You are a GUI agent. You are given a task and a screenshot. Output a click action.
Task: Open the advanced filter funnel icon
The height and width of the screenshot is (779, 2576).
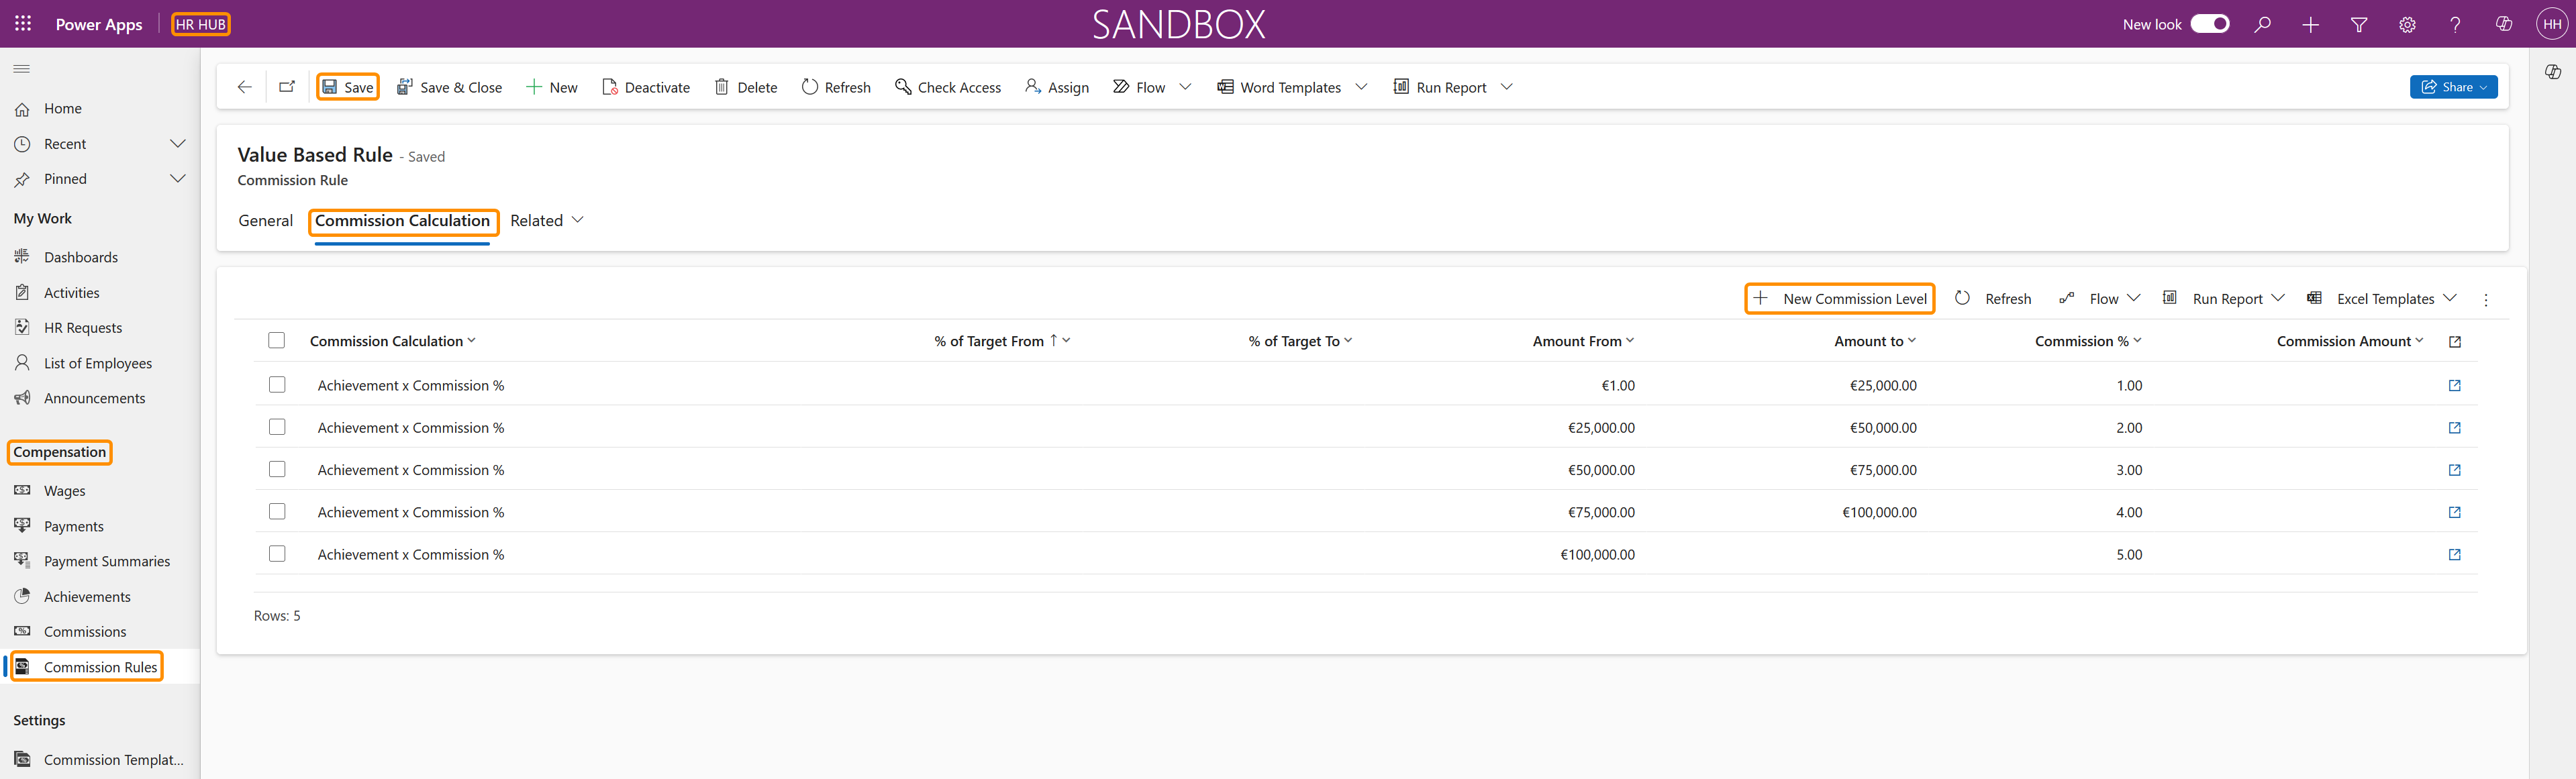(2359, 24)
